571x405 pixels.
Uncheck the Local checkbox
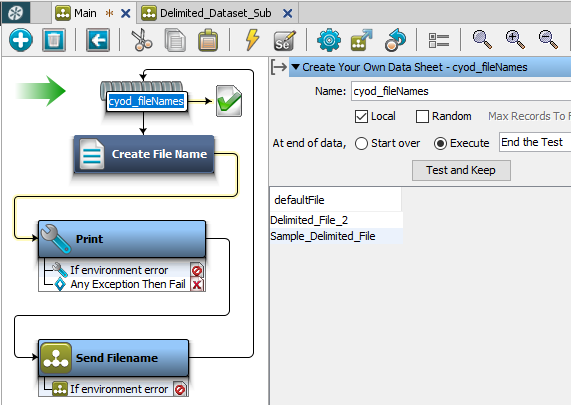point(361,117)
